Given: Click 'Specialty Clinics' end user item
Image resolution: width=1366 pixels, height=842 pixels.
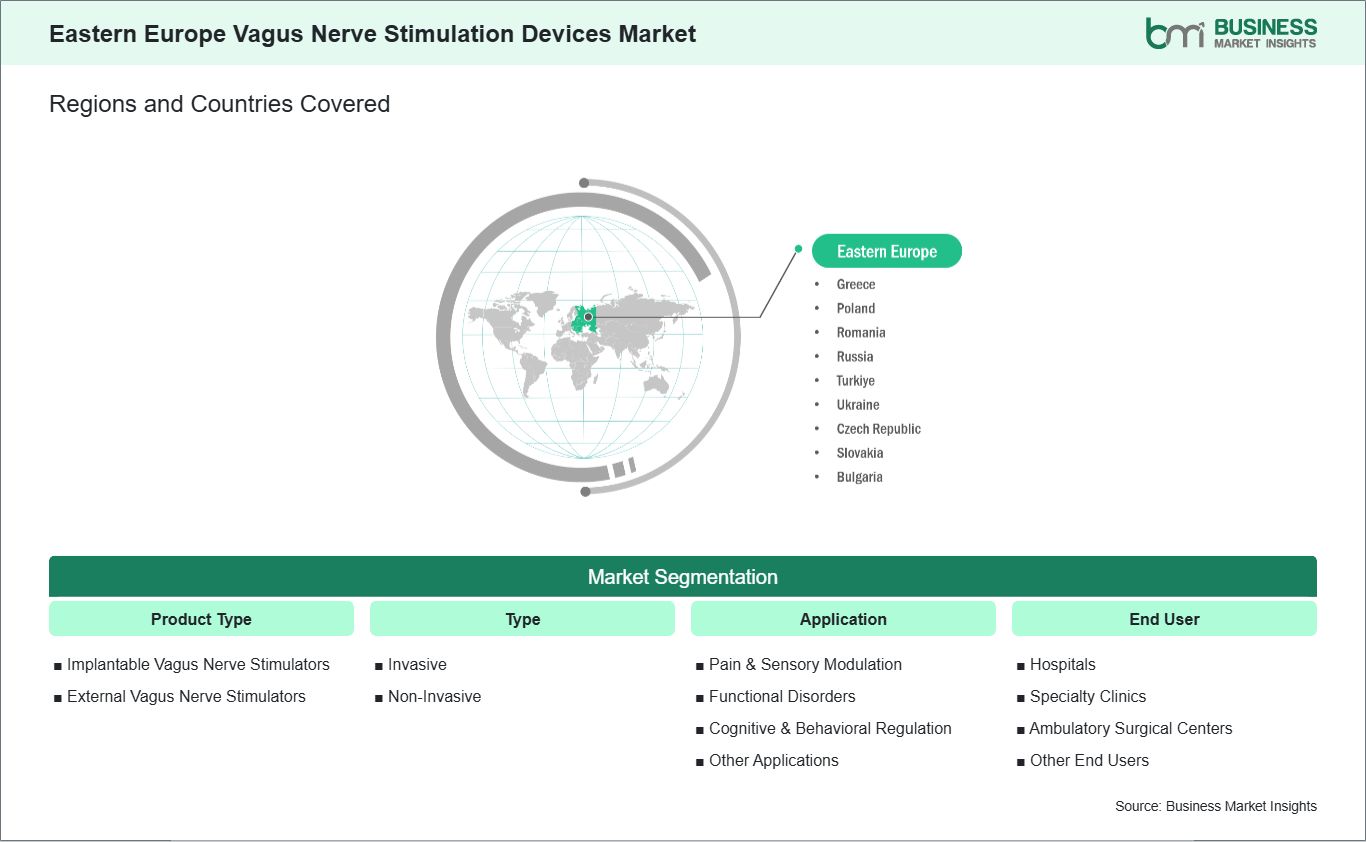Looking at the screenshot, I should point(1088,696).
